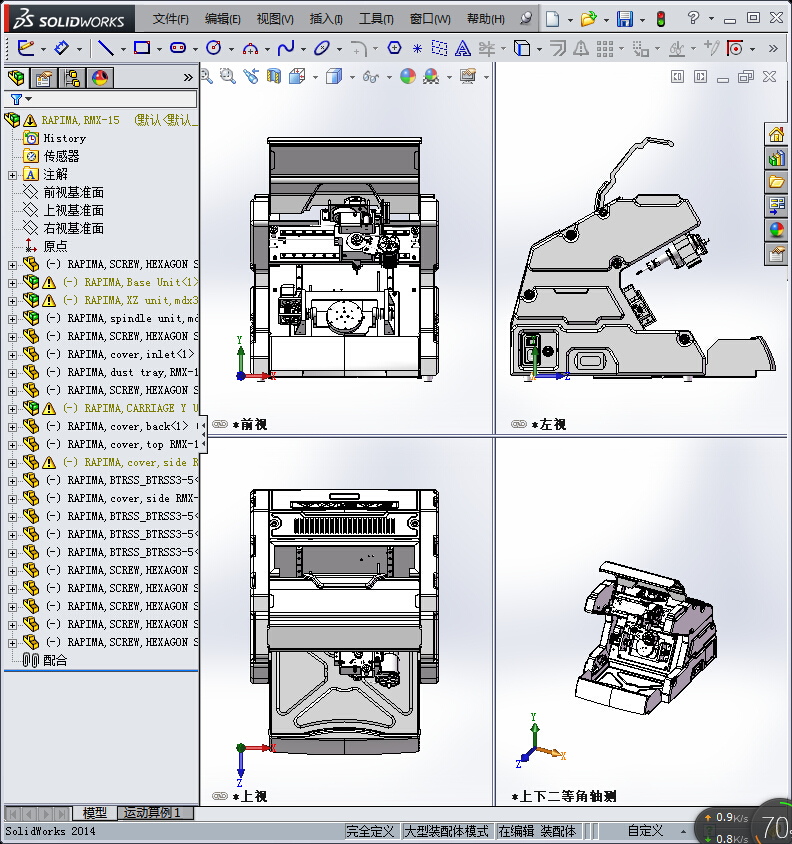The width and height of the screenshot is (792, 844).
Task: Click the Section View icon
Action: (274, 76)
